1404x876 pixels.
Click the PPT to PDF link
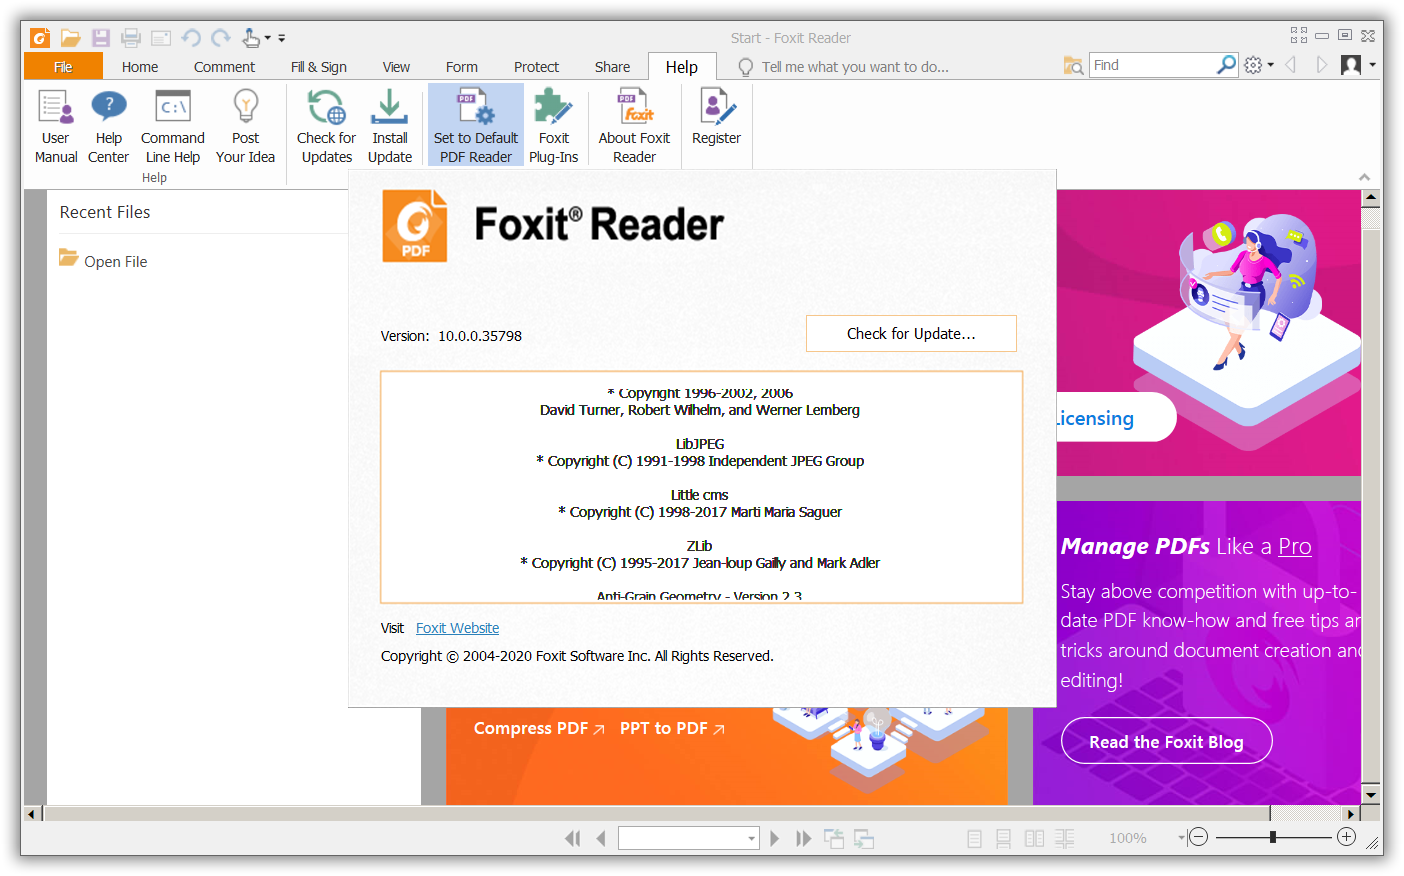pos(672,729)
